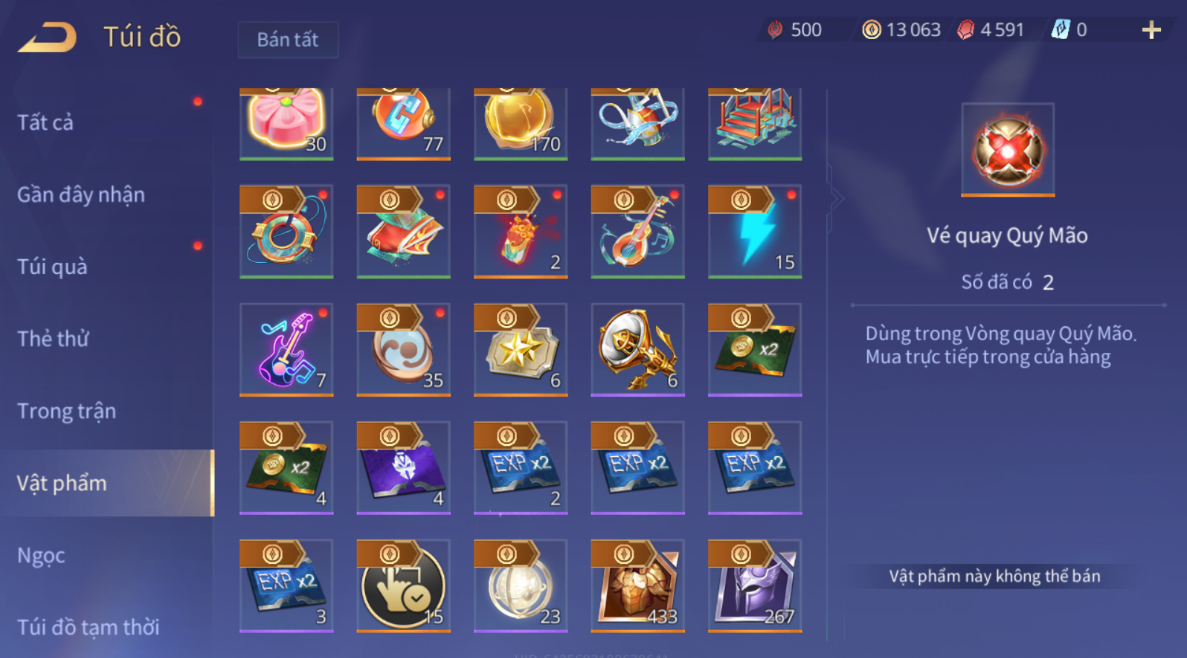Click the Vé quay Quý Mão preview image
This screenshot has height=658, width=1187.
pos(1008,150)
